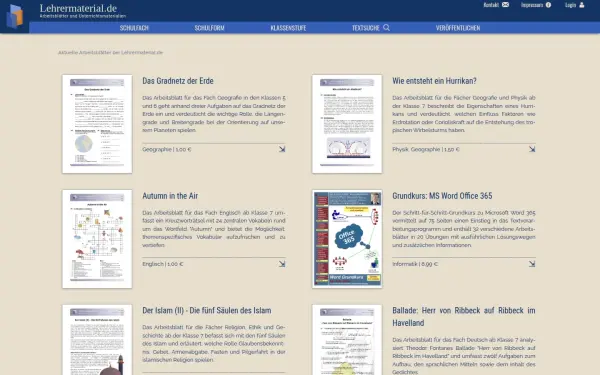
Task: Open the Schulform menu
Action: [209, 28]
